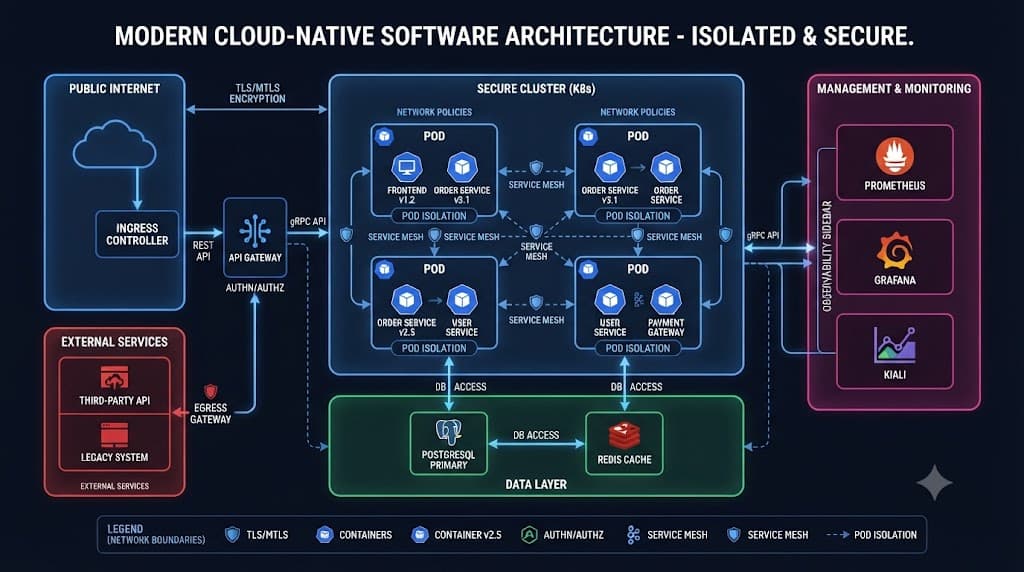This screenshot has height=572, width=1024.
Task: Click the TLS/MTLS shield icon in legend
Action: pos(232,535)
